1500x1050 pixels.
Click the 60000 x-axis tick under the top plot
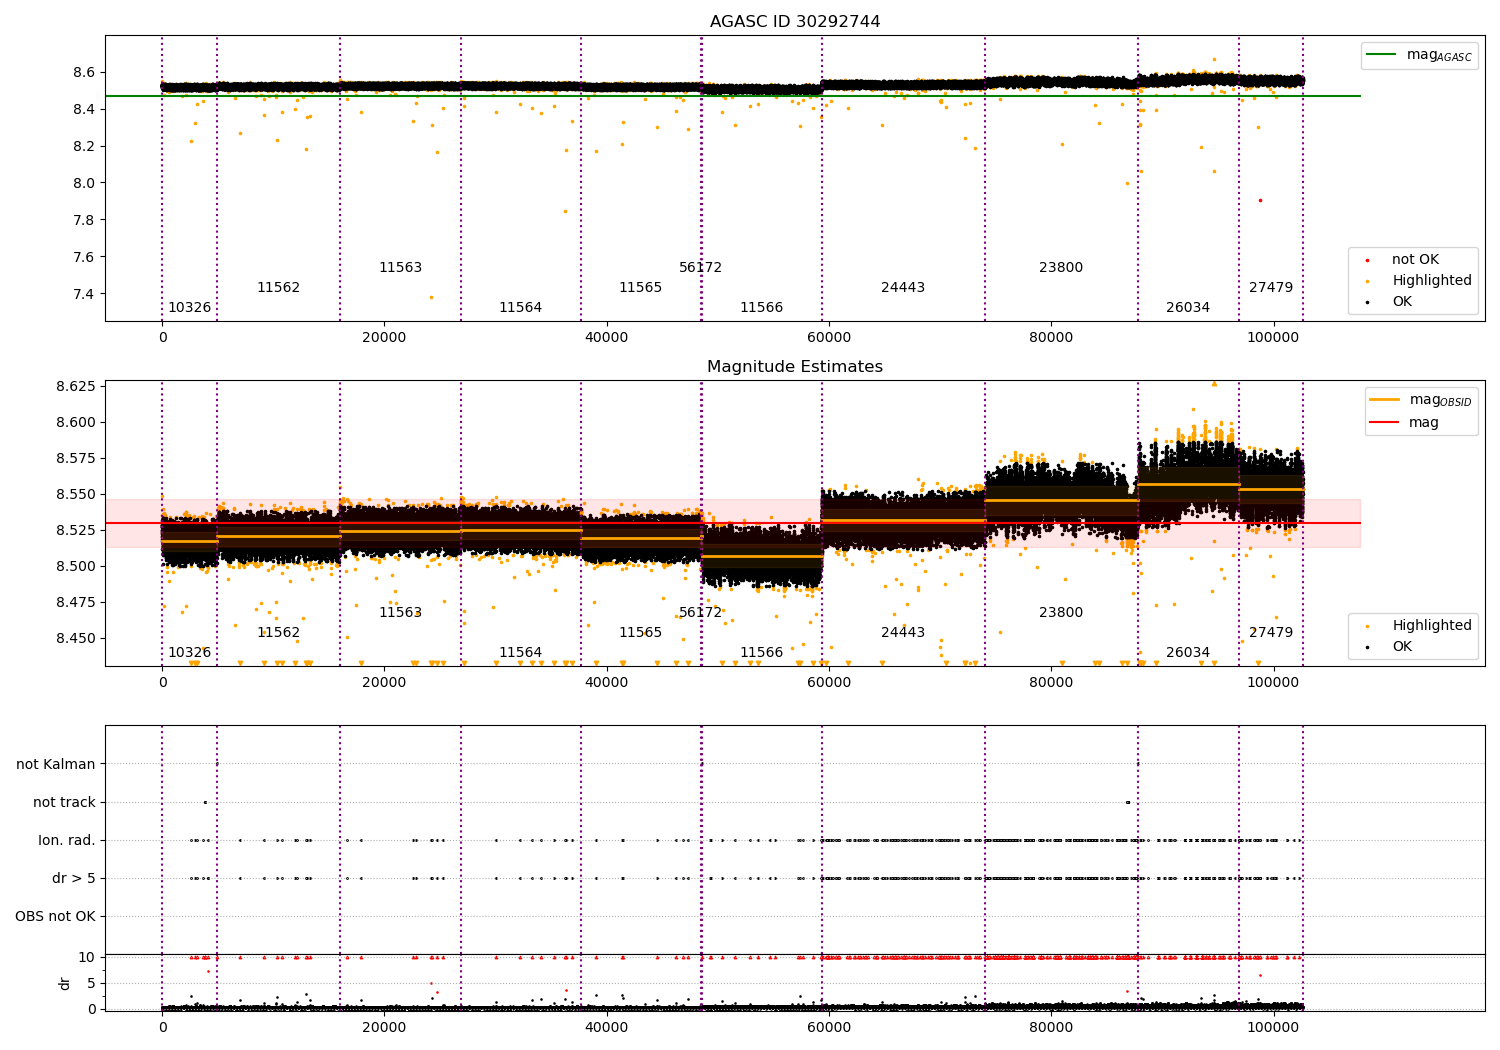(829, 338)
